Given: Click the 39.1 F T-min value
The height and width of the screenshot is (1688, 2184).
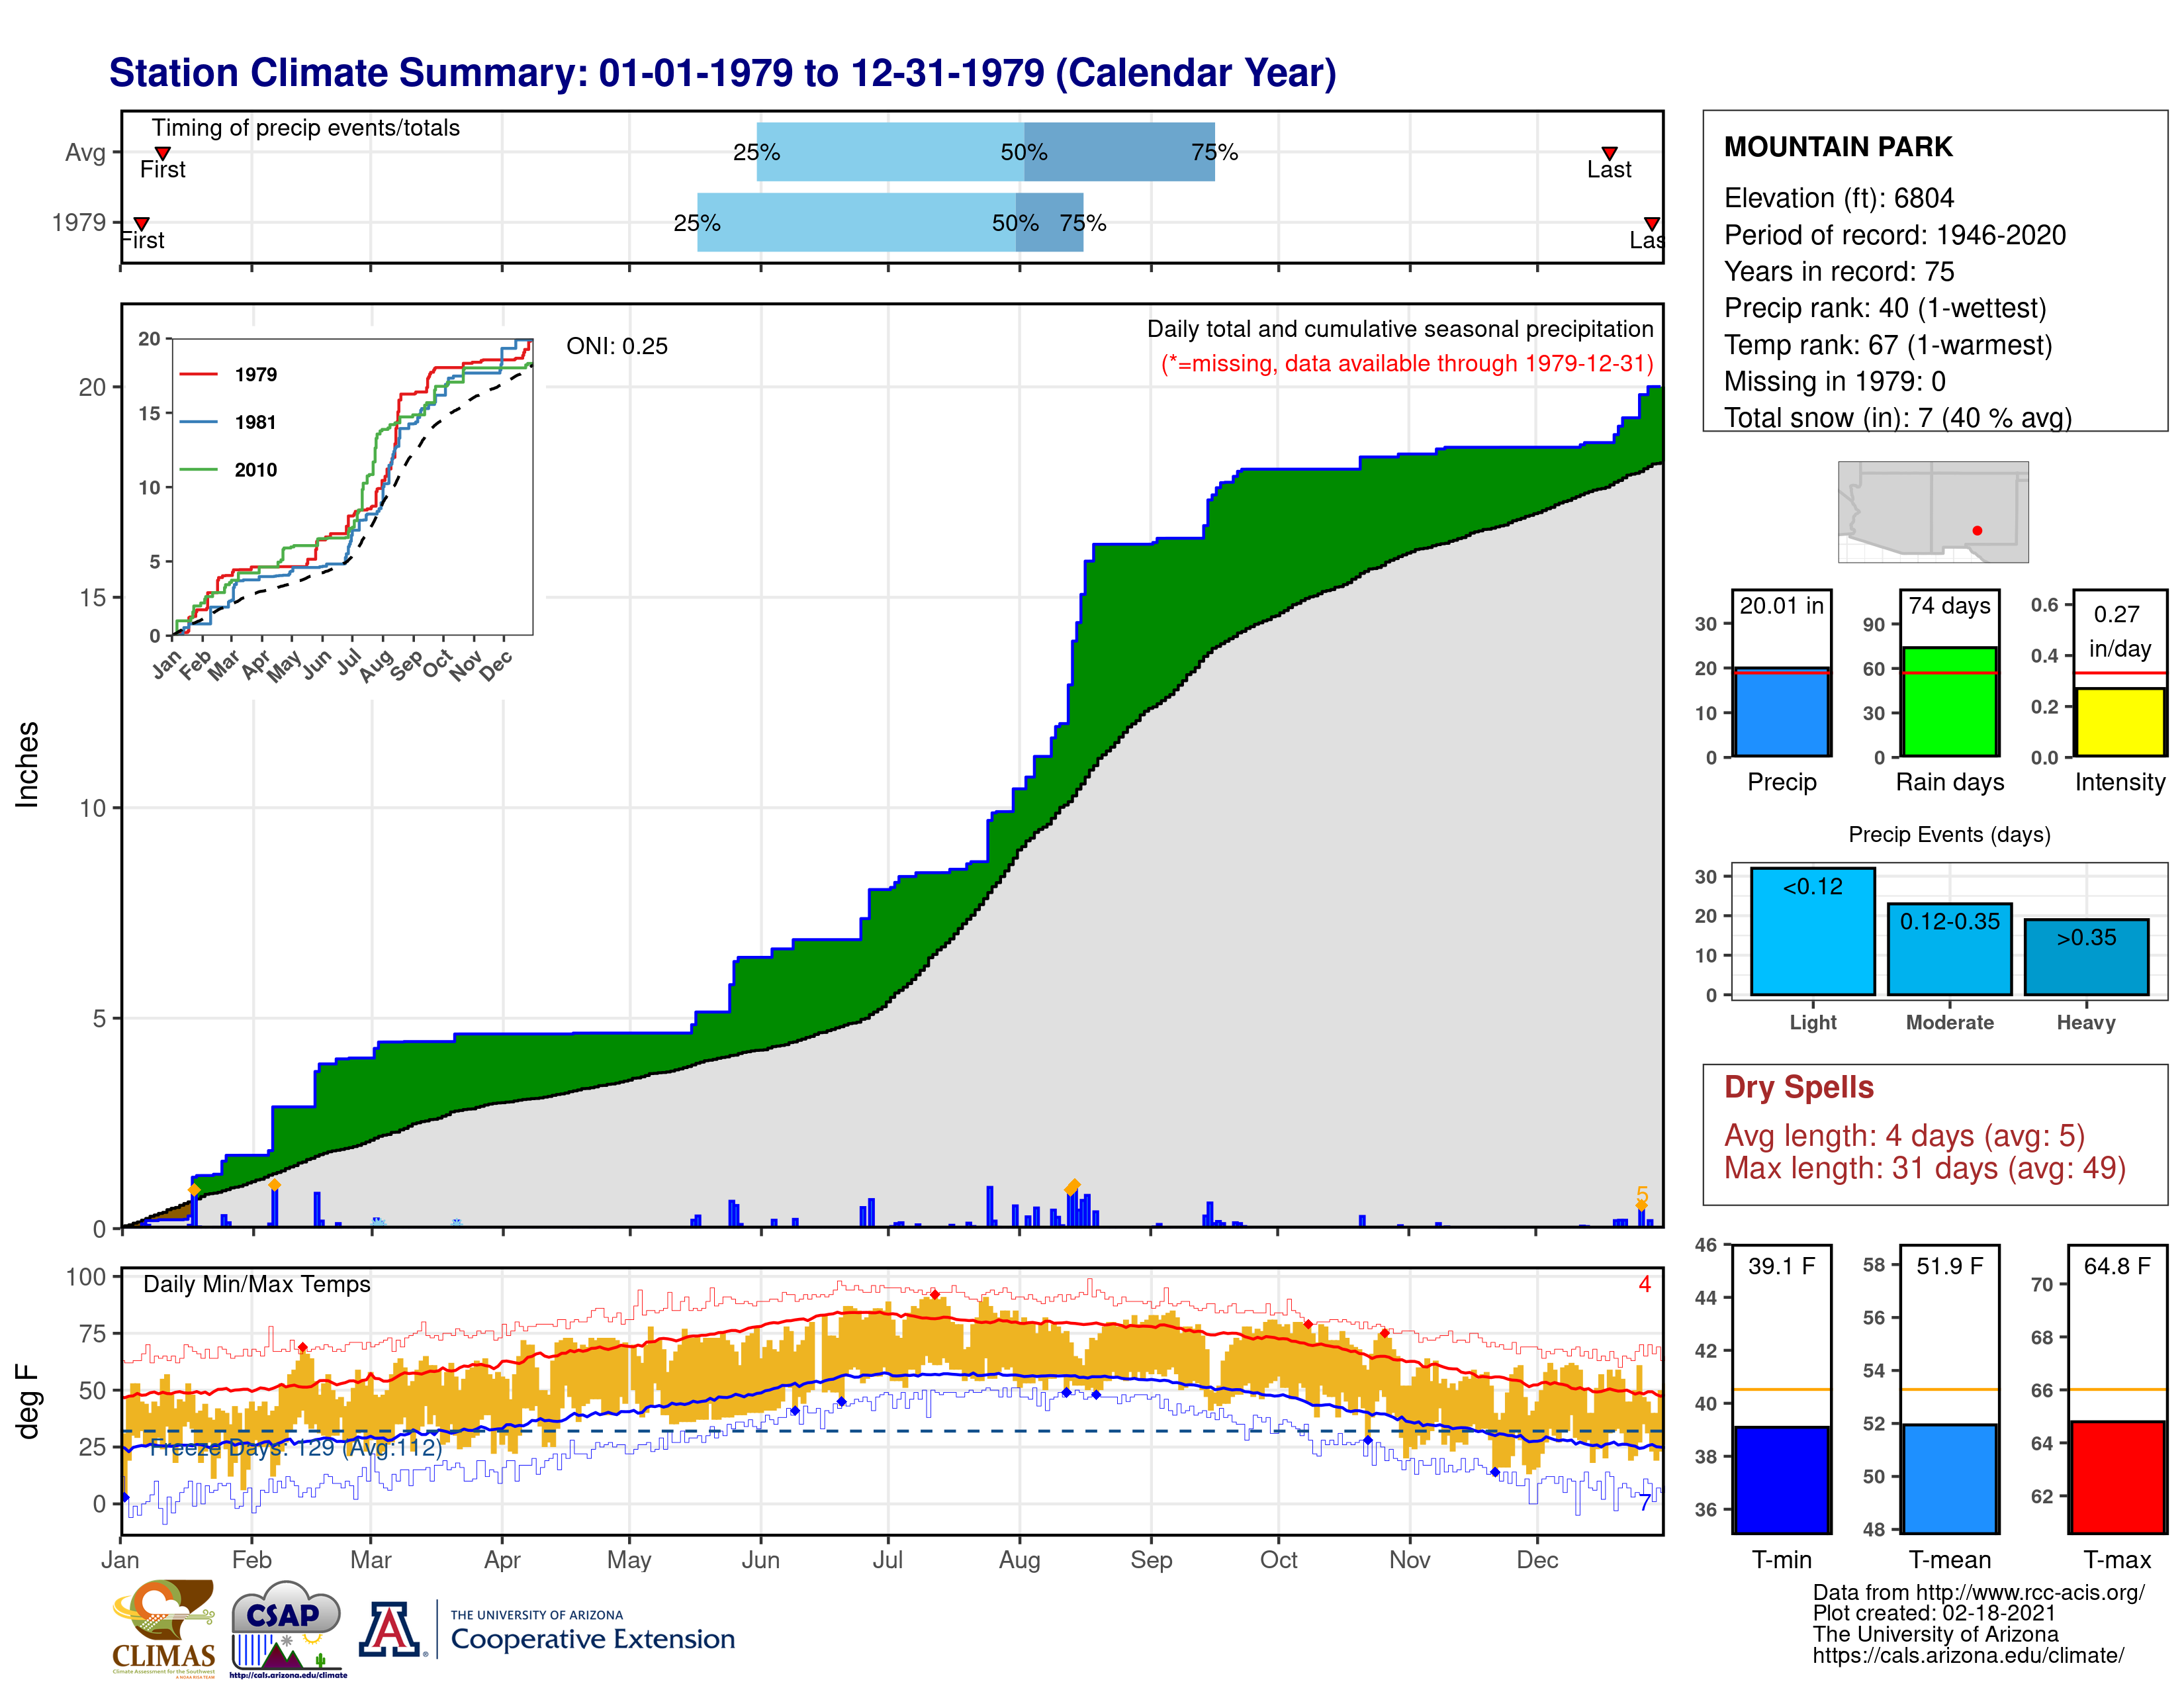Looking at the screenshot, I should tap(1782, 1266).
